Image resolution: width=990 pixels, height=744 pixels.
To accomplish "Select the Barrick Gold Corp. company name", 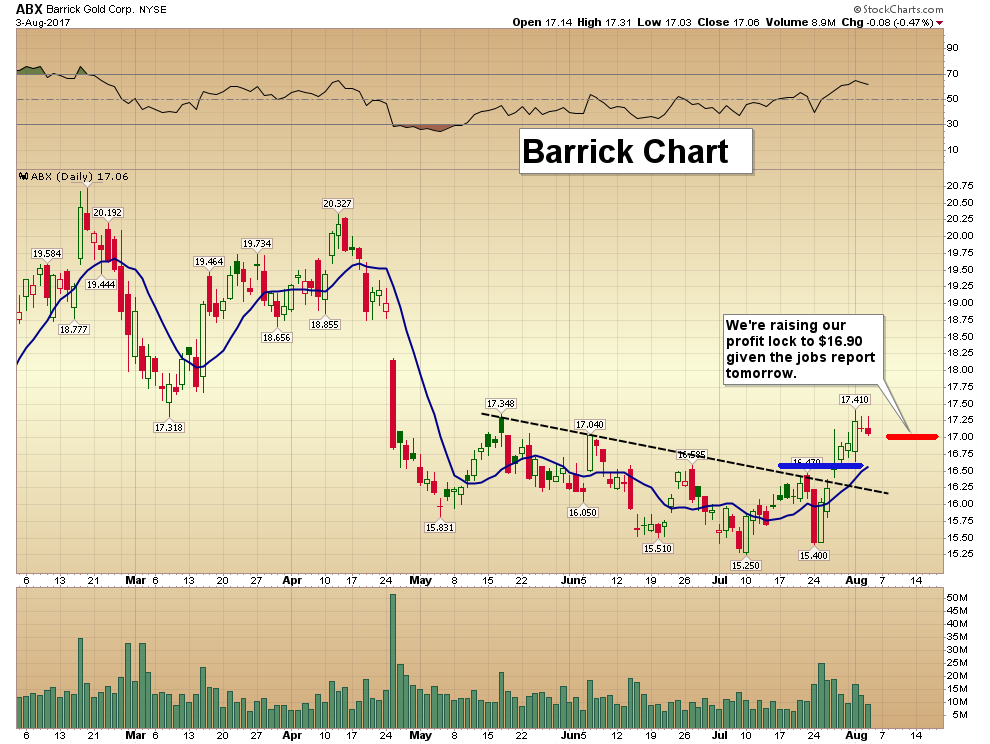I will coord(90,9).
